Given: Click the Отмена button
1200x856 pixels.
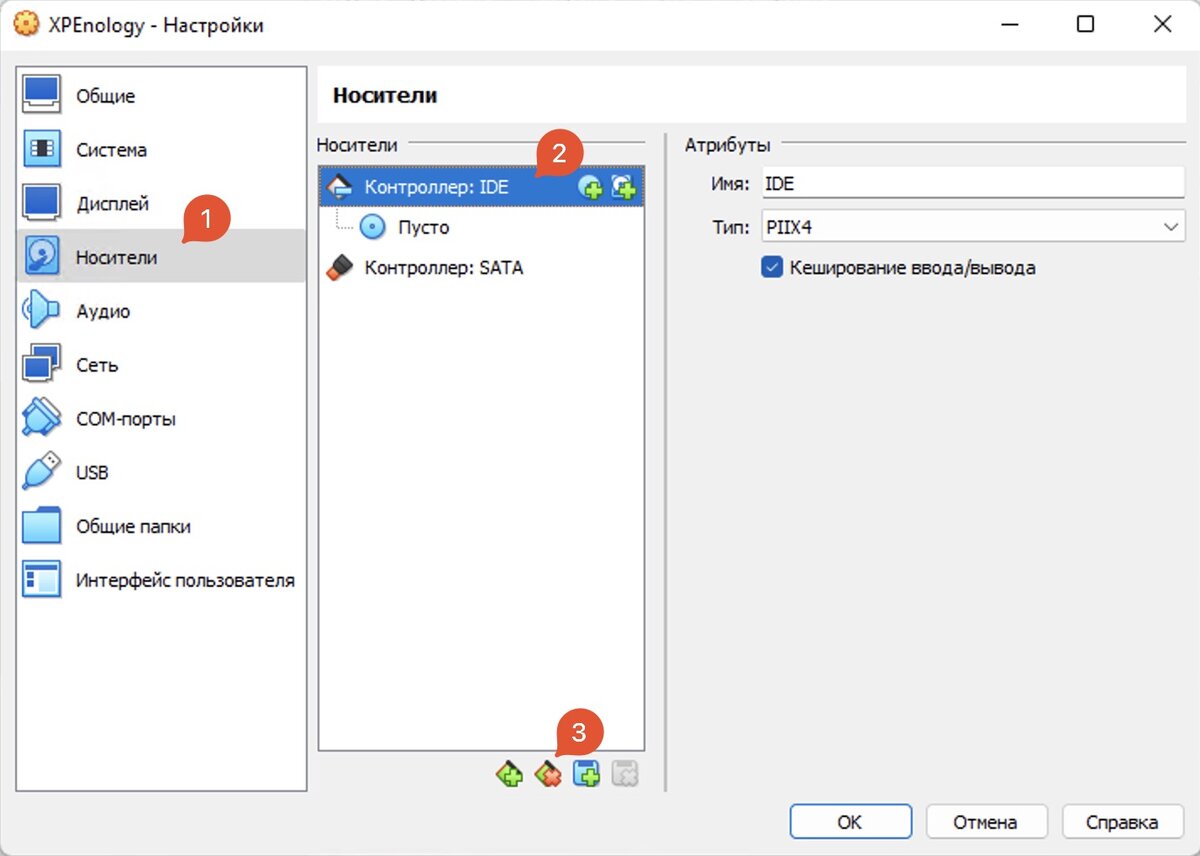Looking at the screenshot, I should [986, 822].
